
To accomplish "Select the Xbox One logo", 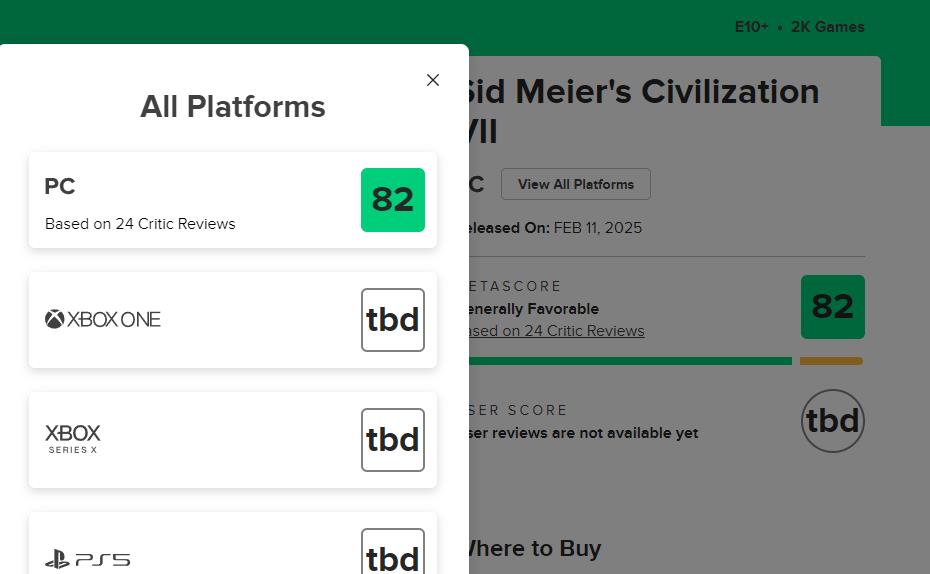I will [x=102, y=319].
